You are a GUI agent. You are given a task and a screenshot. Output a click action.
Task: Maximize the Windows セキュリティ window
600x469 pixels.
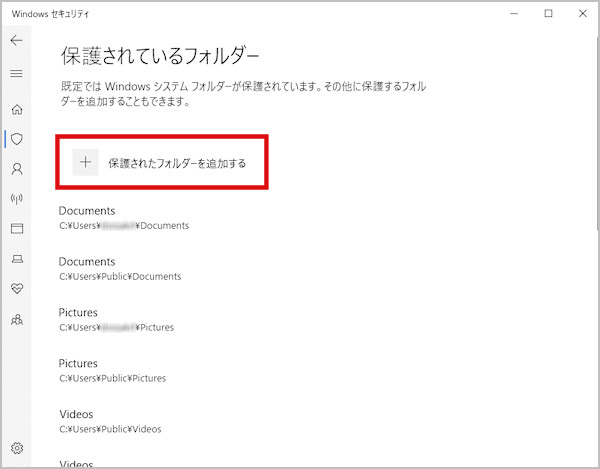click(x=548, y=13)
